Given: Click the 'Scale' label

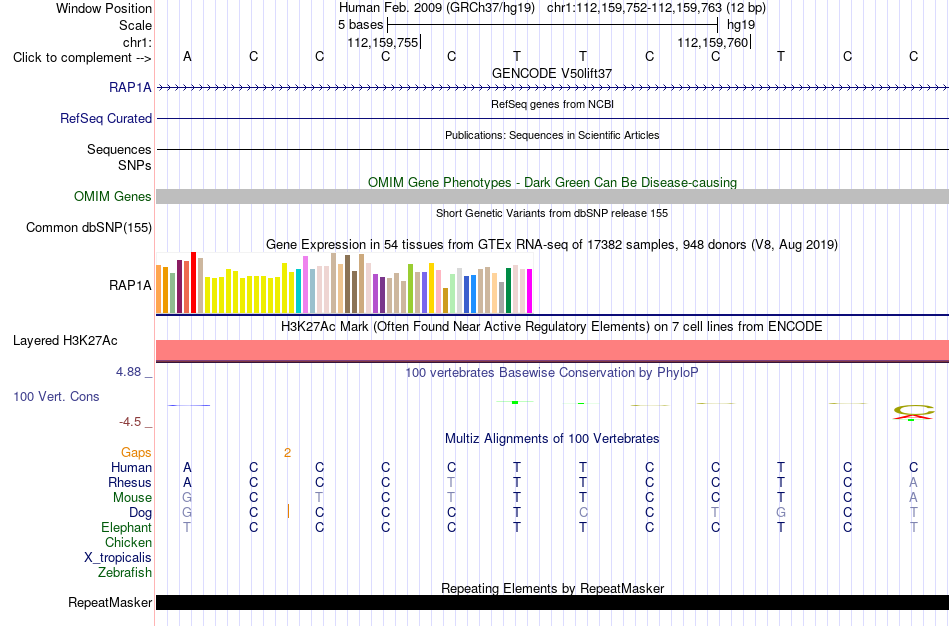Looking at the screenshot, I should 135,25.
